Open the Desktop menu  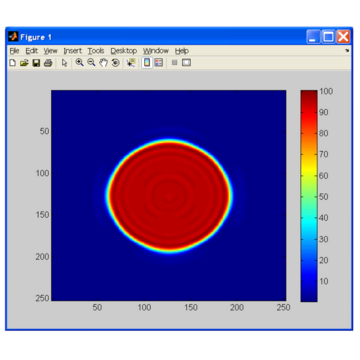(124, 51)
